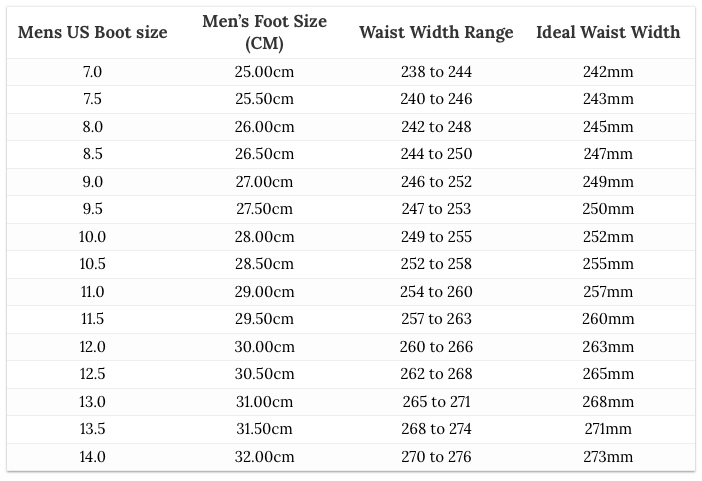Screen dimensions: 702x481
Task: Click ideal waist width 265mm
Action: pos(608,374)
